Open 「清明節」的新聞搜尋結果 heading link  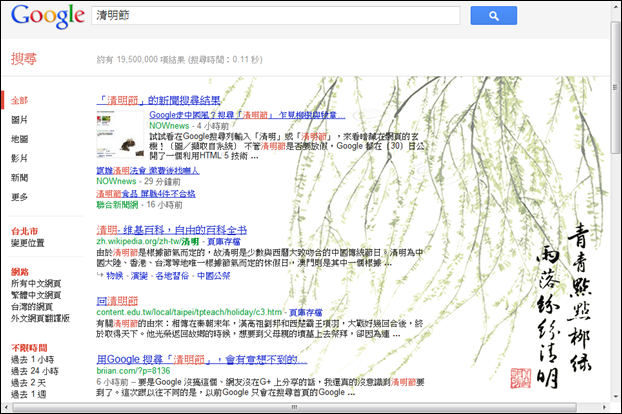coord(158,100)
